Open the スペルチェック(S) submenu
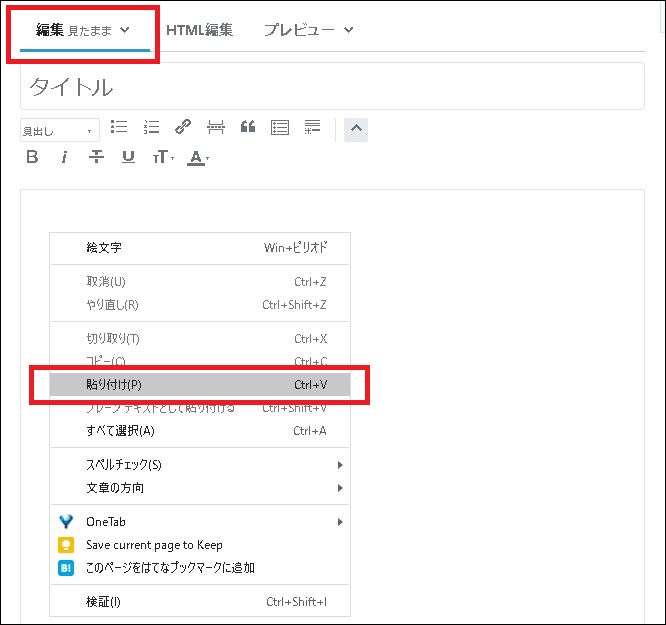This screenshot has width=666, height=625. pyautogui.click(x=200, y=465)
